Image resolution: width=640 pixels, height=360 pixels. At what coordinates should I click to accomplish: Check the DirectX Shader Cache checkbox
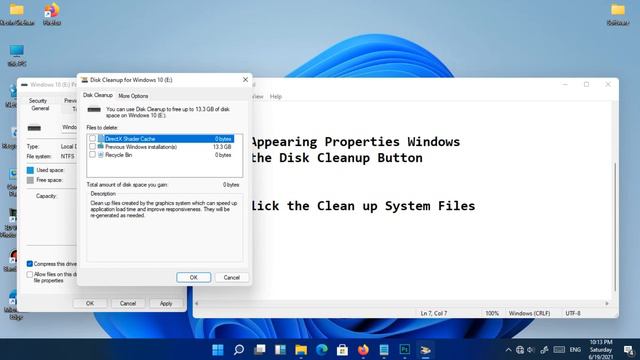92,138
